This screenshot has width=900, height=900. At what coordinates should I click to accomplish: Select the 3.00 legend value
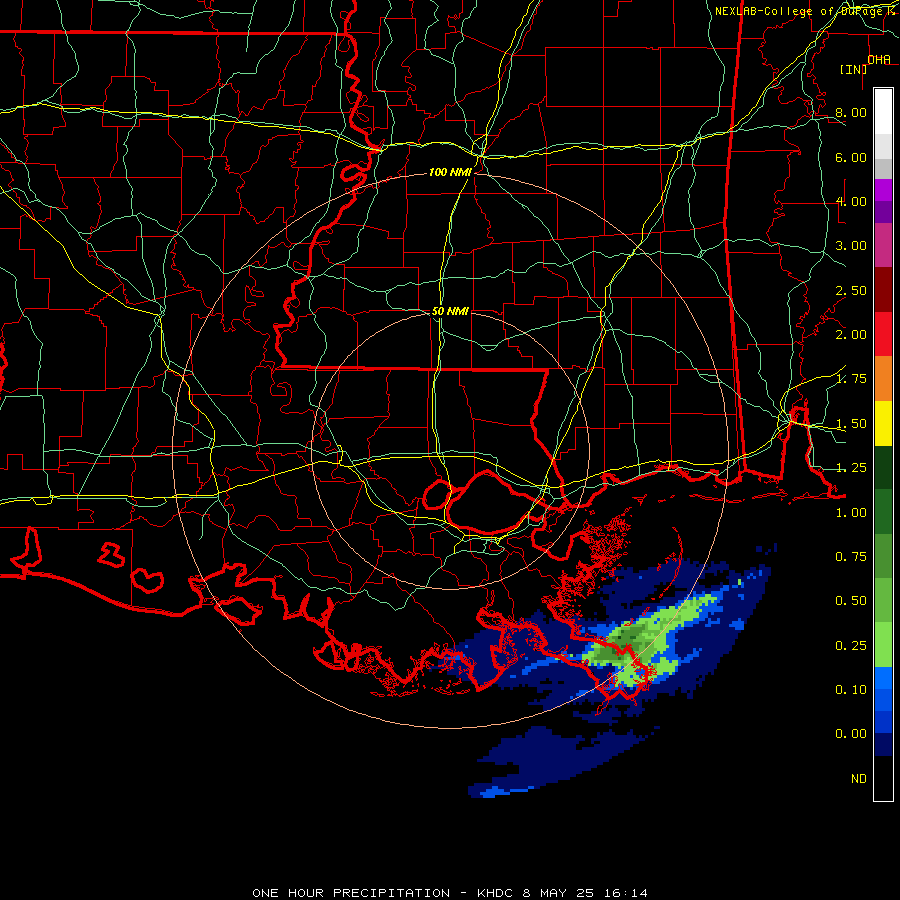851,246
